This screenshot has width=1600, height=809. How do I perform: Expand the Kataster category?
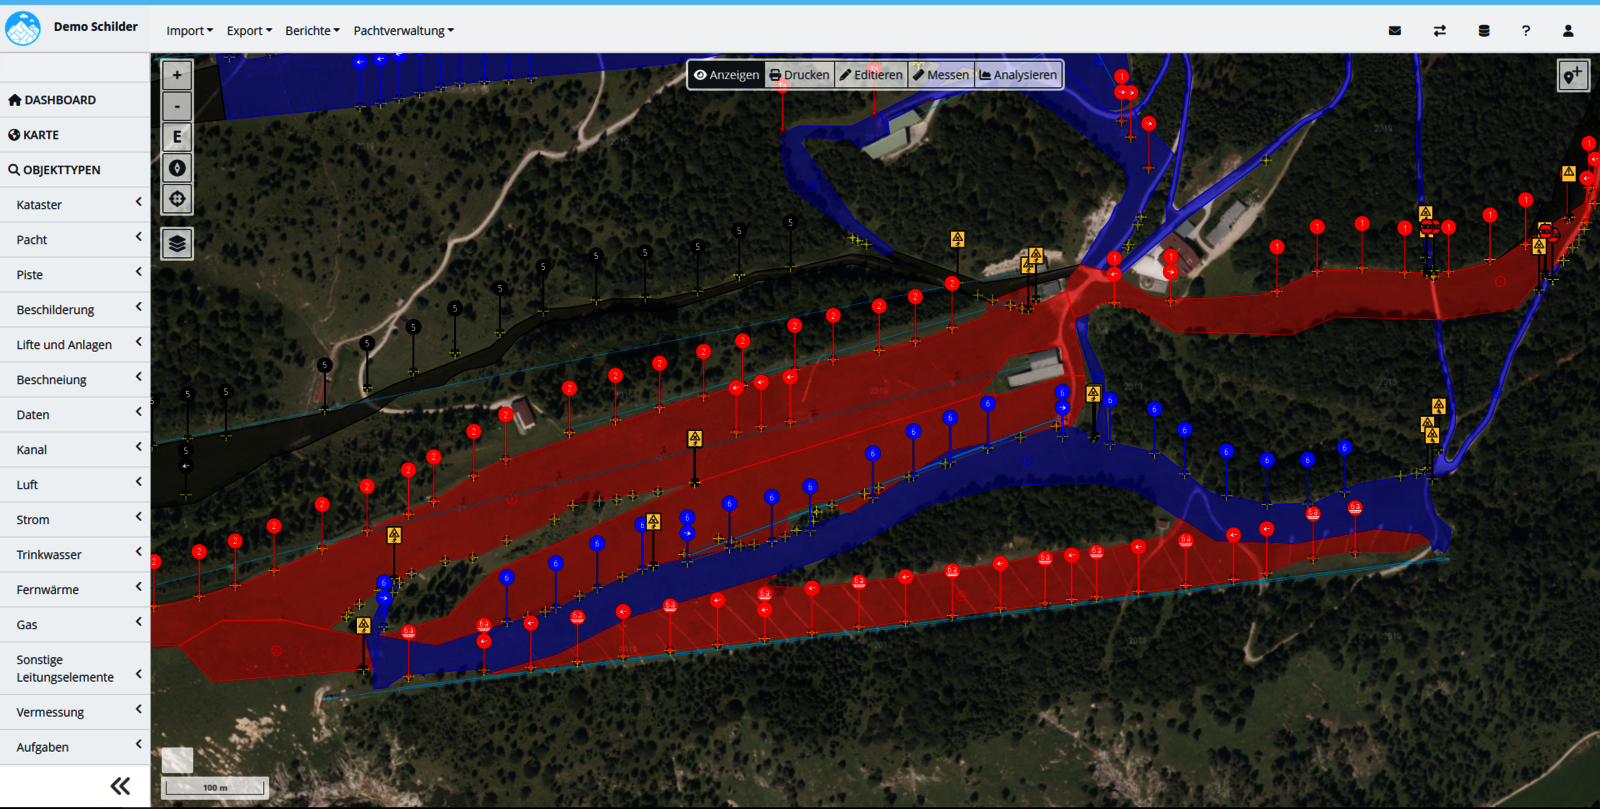click(x=75, y=205)
